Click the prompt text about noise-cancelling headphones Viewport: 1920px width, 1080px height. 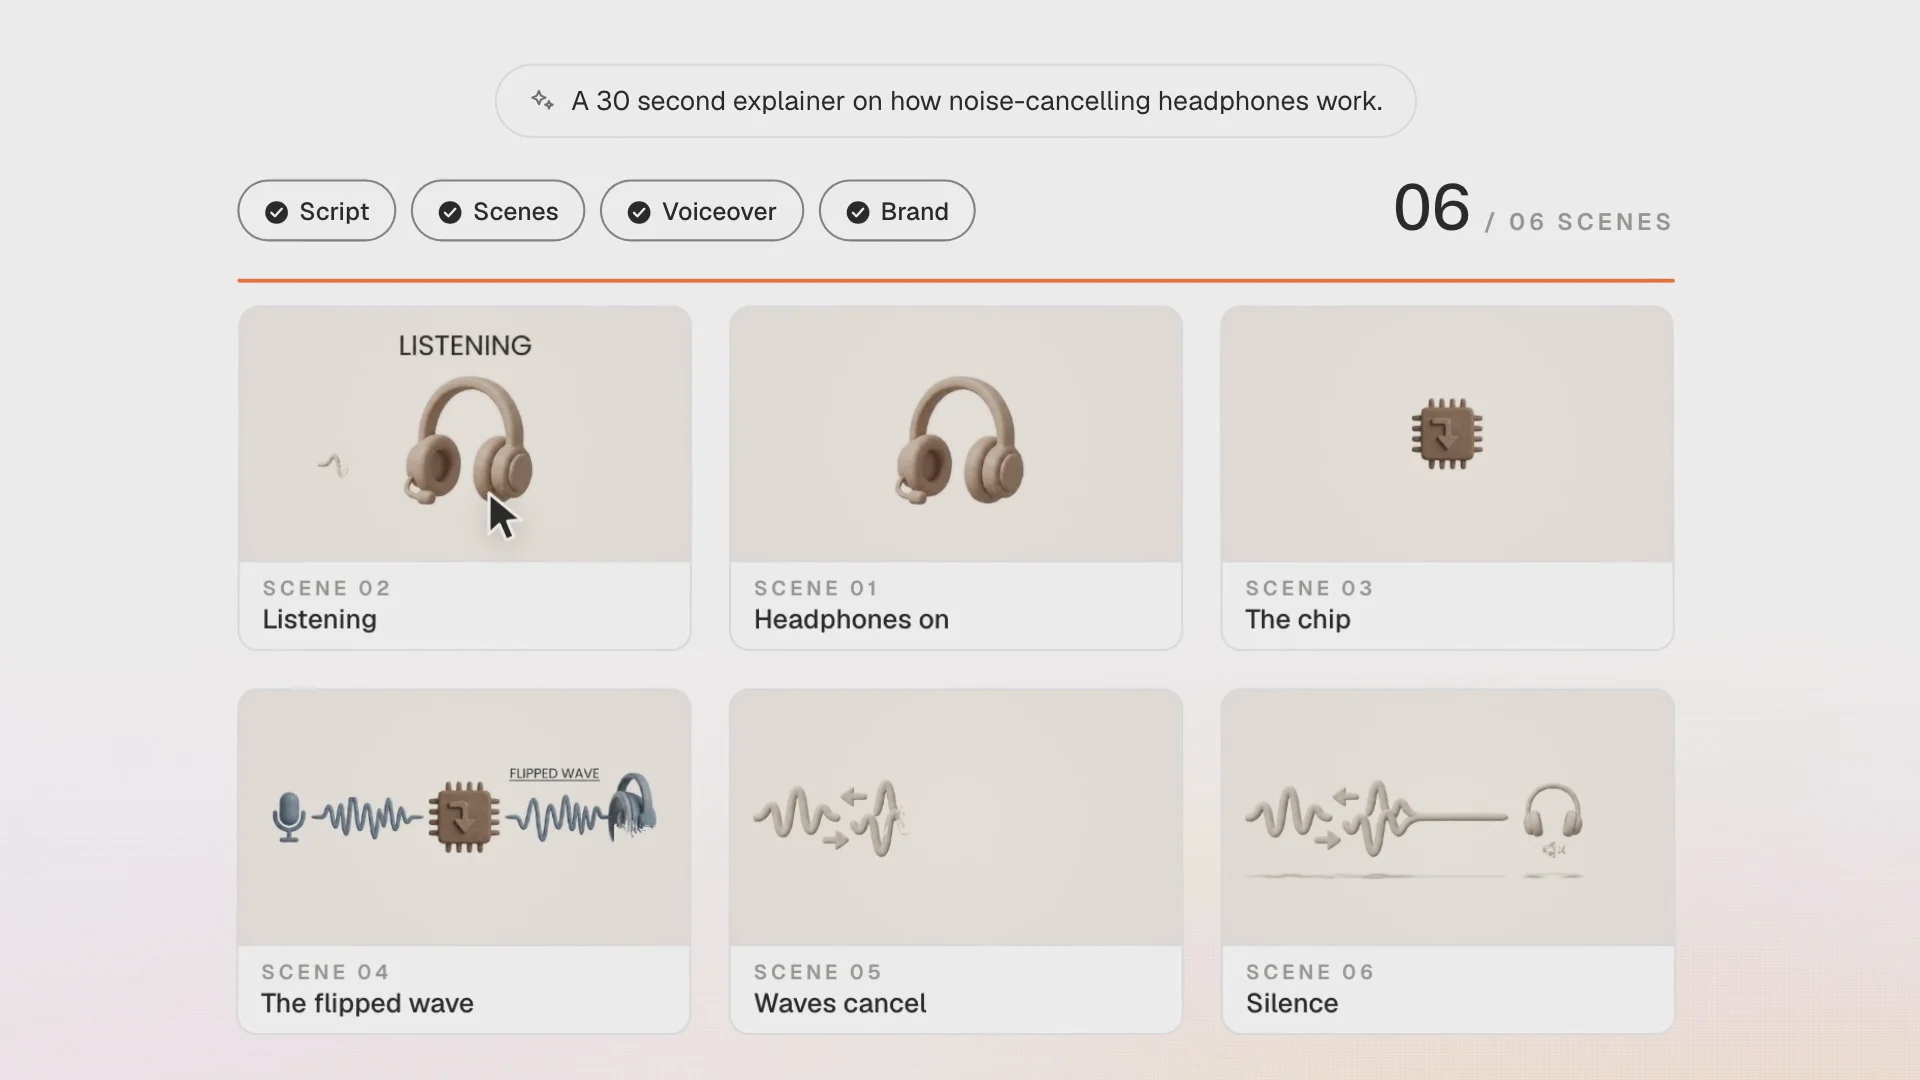click(x=977, y=101)
